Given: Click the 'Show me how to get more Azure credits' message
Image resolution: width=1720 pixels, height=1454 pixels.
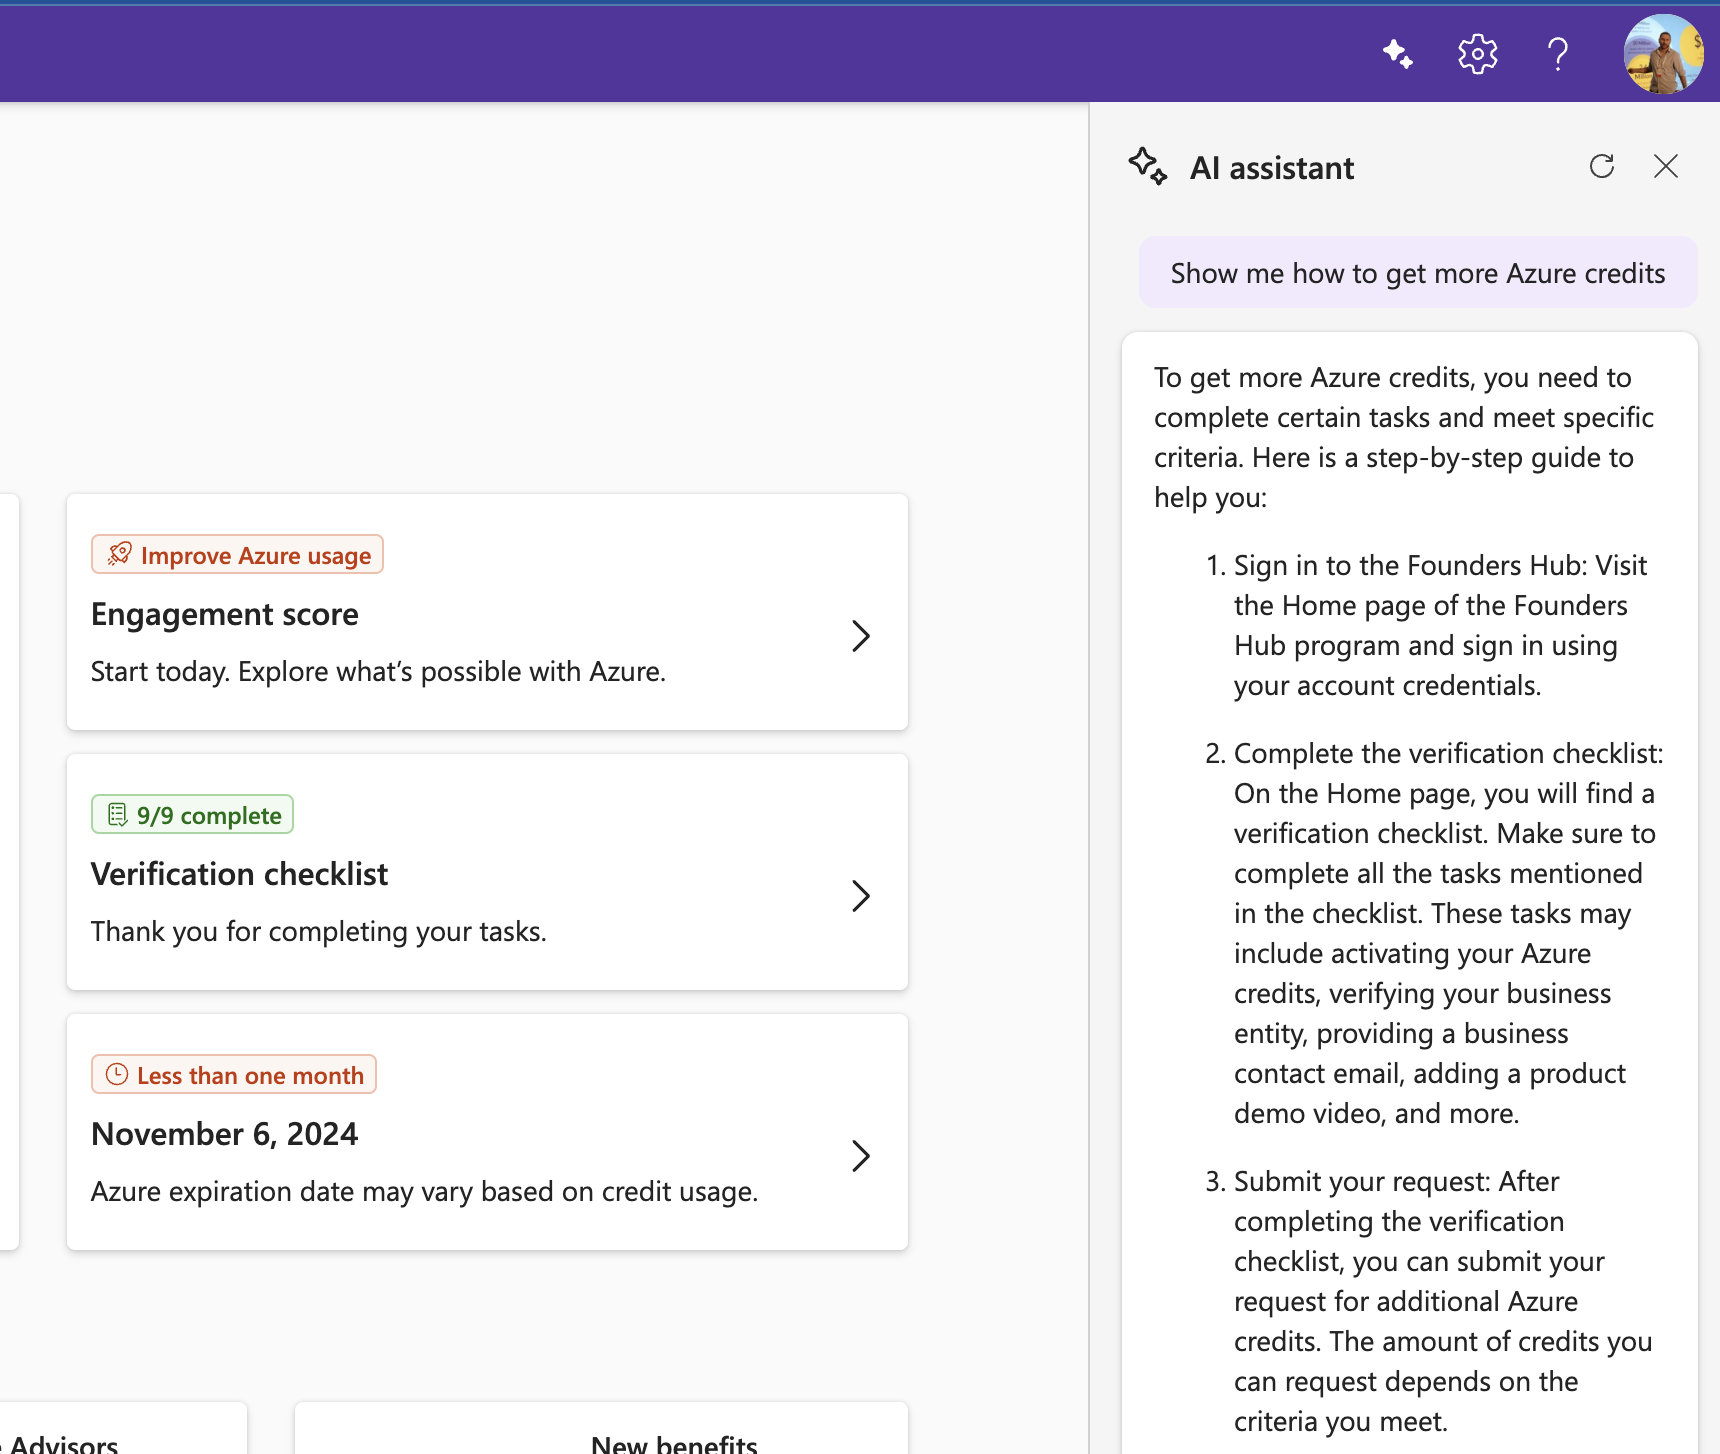Looking at the screenshot, I should [1418, 273].
